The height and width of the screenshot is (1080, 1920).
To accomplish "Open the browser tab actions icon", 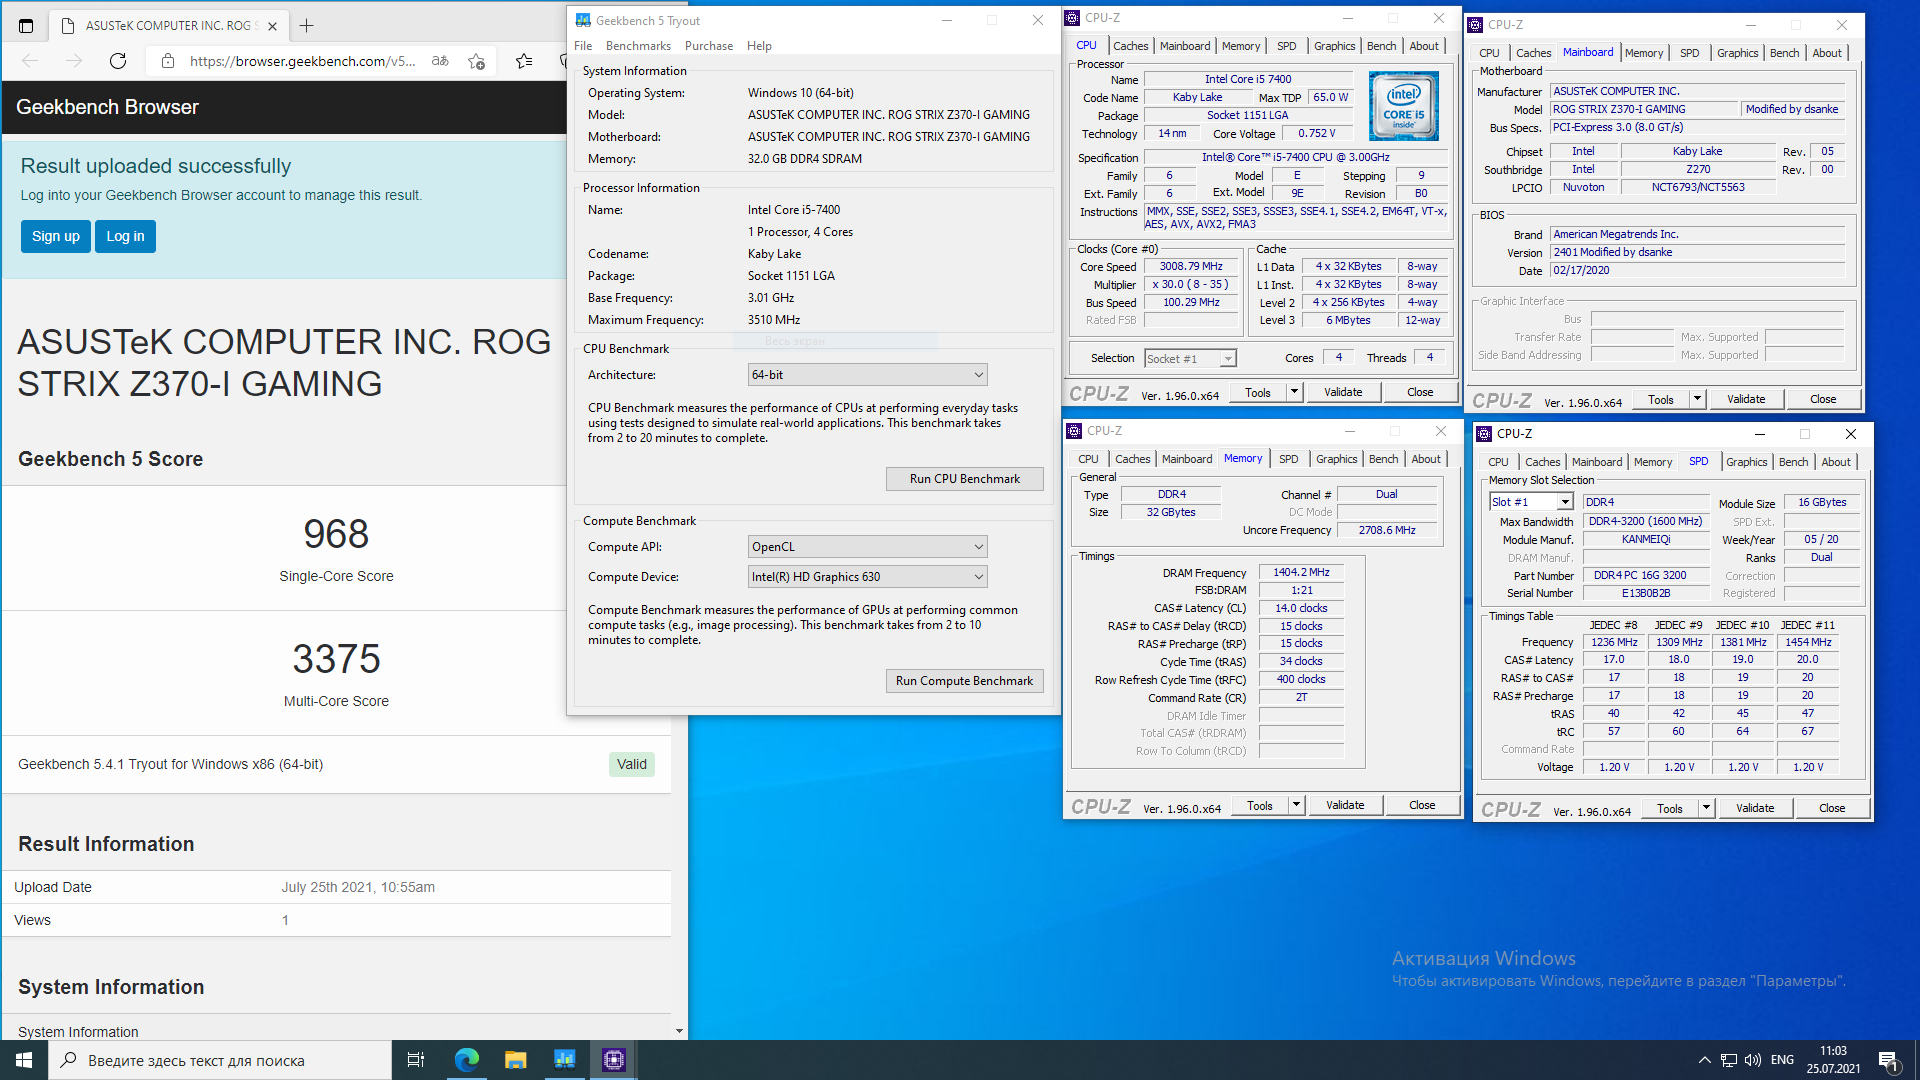I will pos(26,26).
